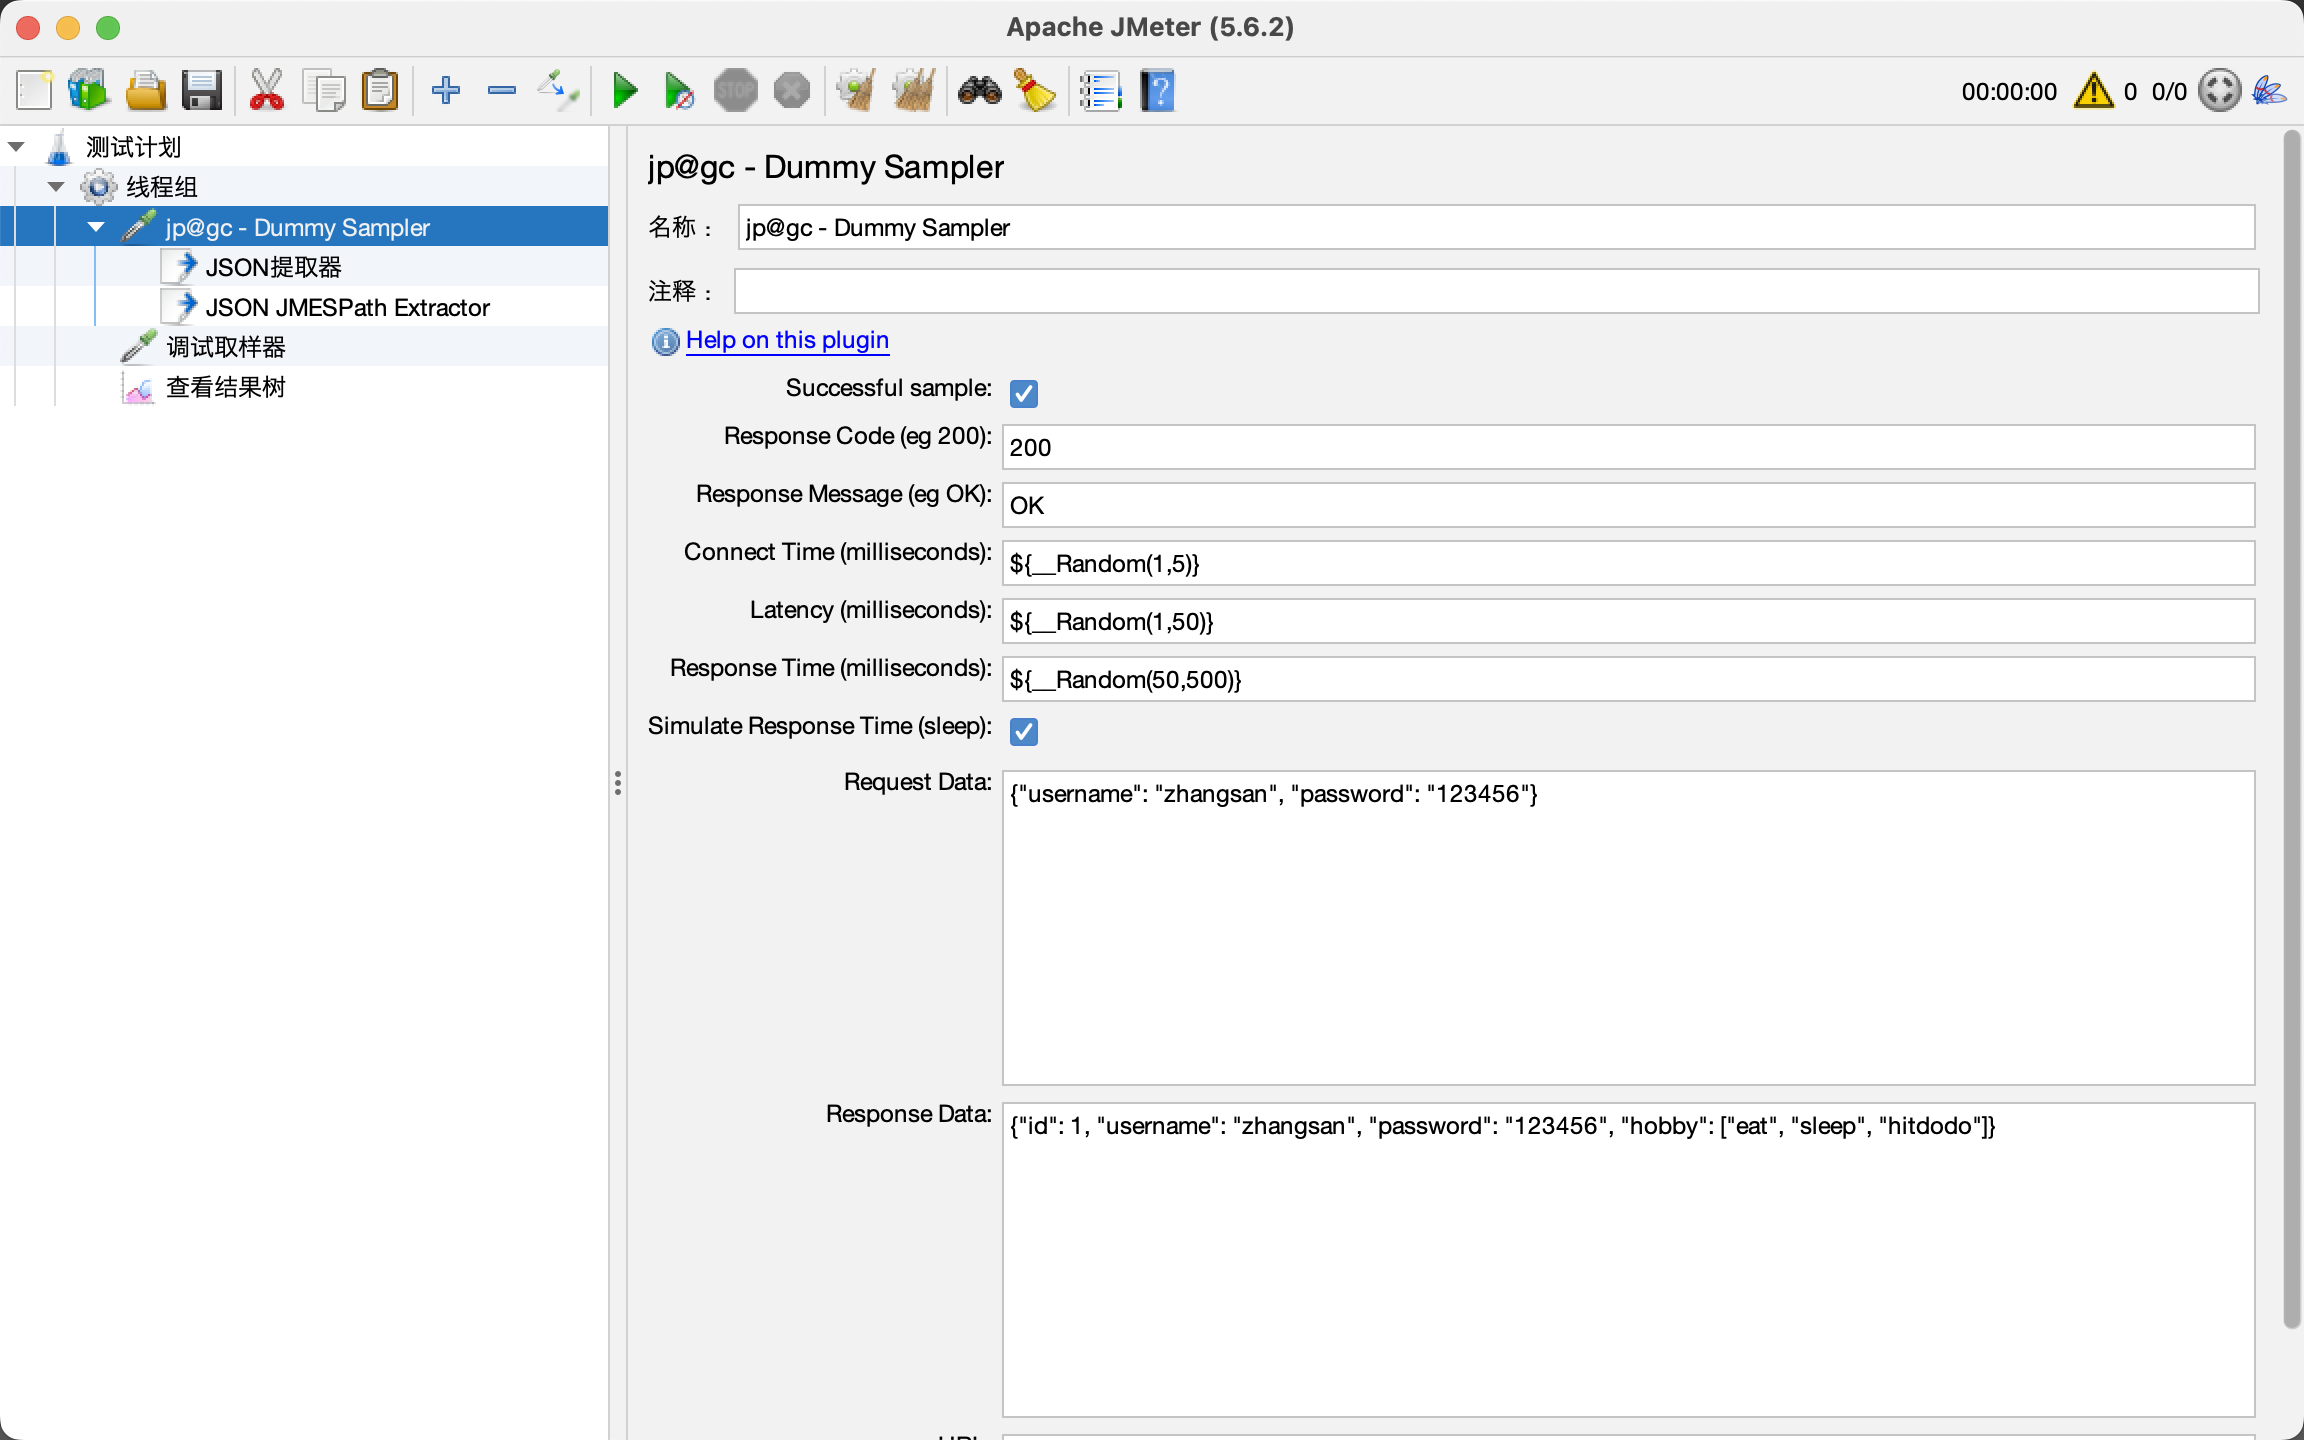The height and width of the screenshot is (1440, 2304).
Task: Stop the test with STOP icon
Action: (736, 91)
